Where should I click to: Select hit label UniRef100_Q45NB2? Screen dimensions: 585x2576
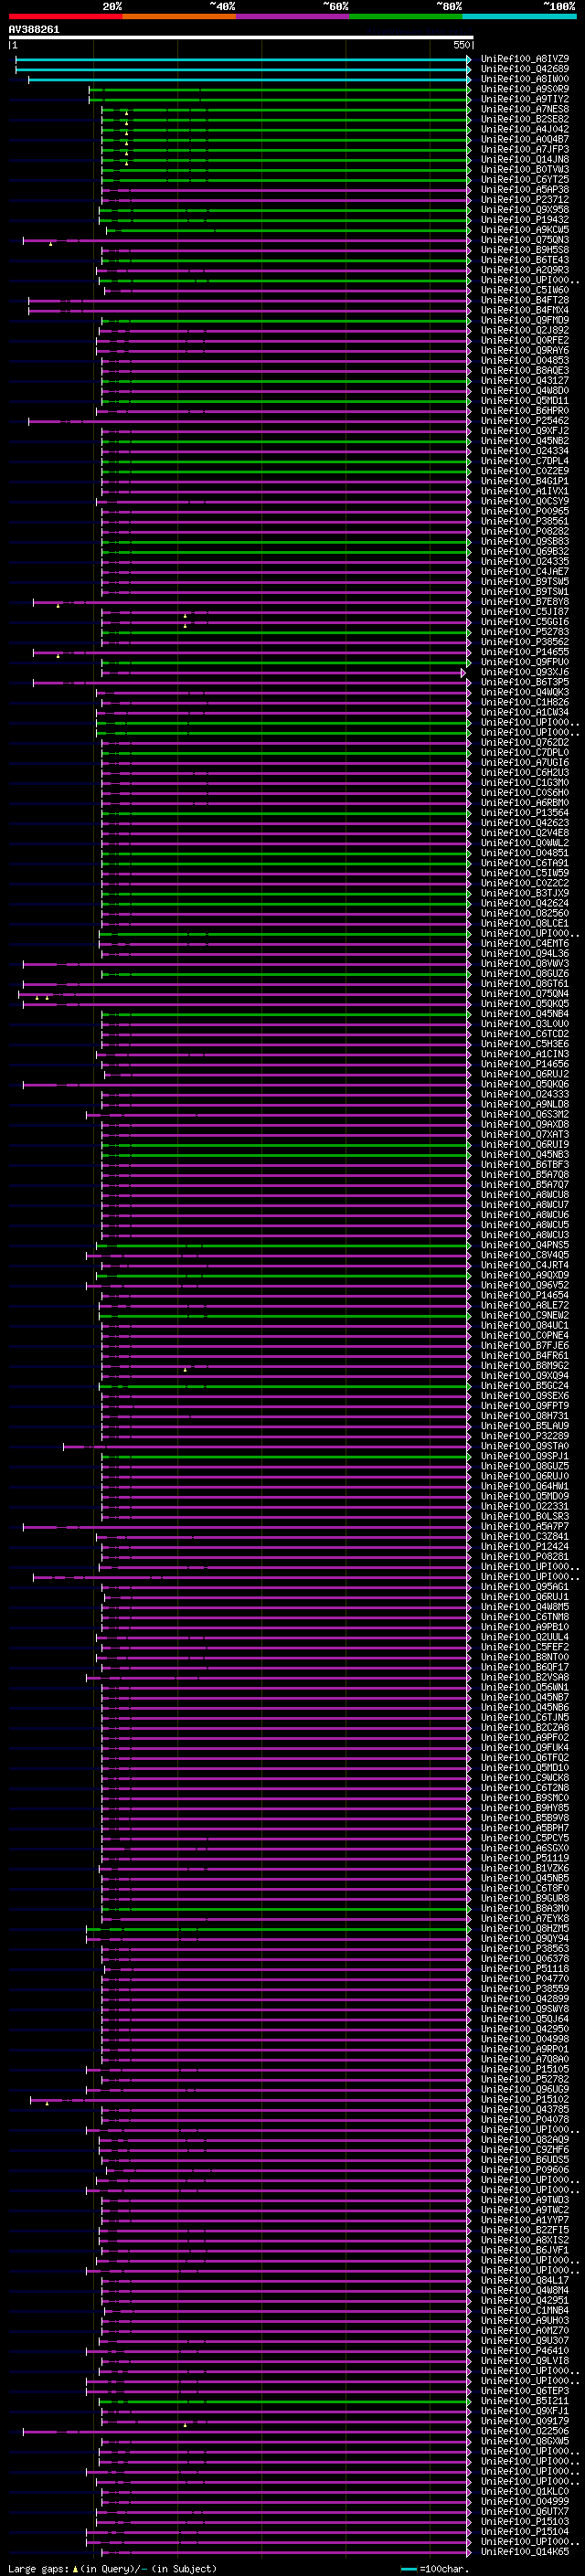(525, 441)
